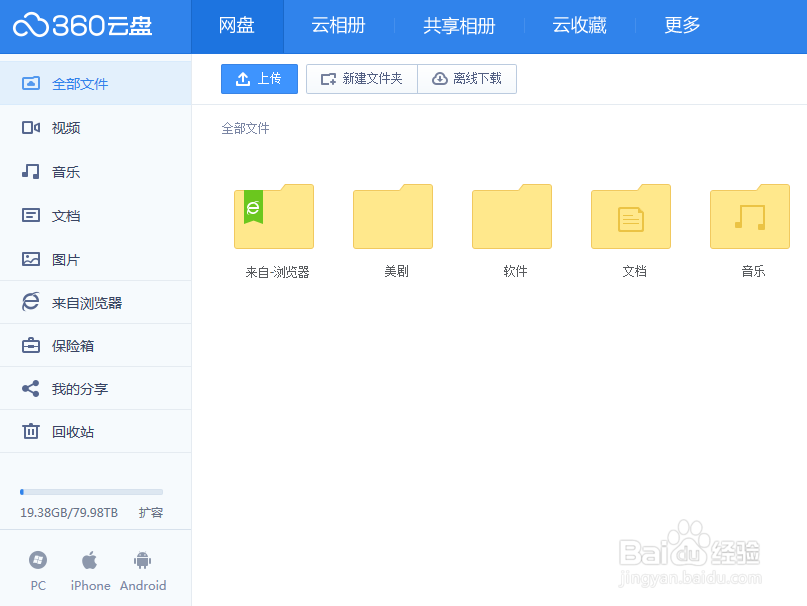Click the 19.38GB/79.98TB storage text

click(69, 513)
